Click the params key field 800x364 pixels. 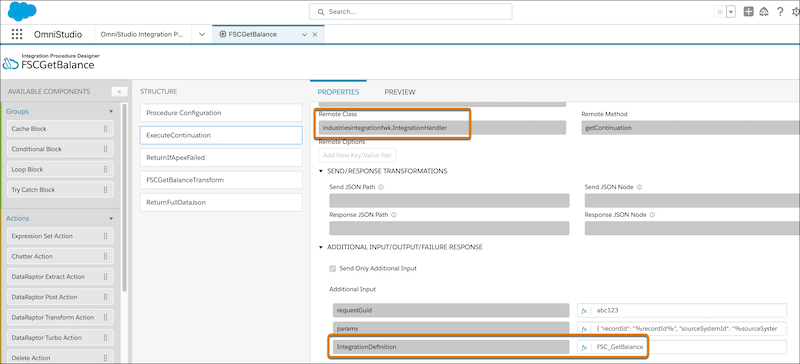[451, 329]
